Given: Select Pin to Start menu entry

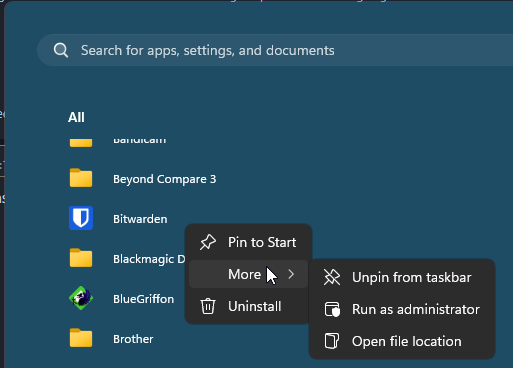Looking at the screenshot, I should tap(248, 242).
